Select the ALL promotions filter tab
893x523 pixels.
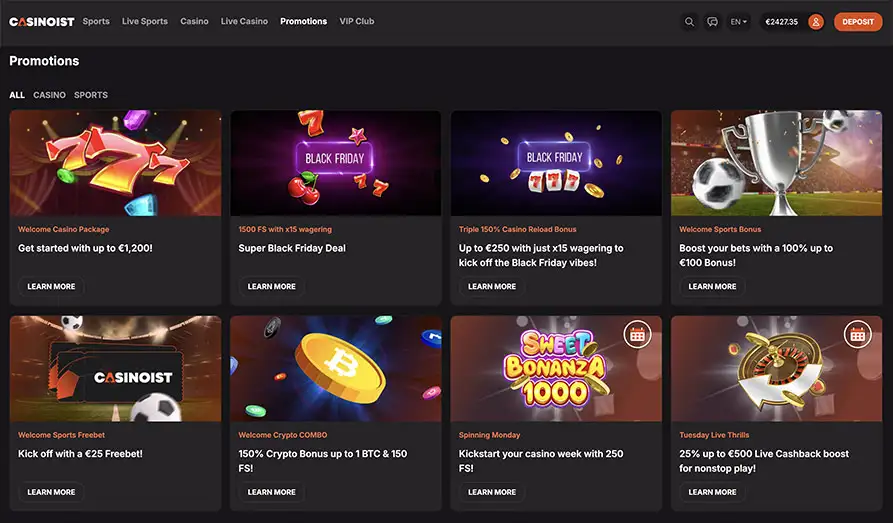17,95
